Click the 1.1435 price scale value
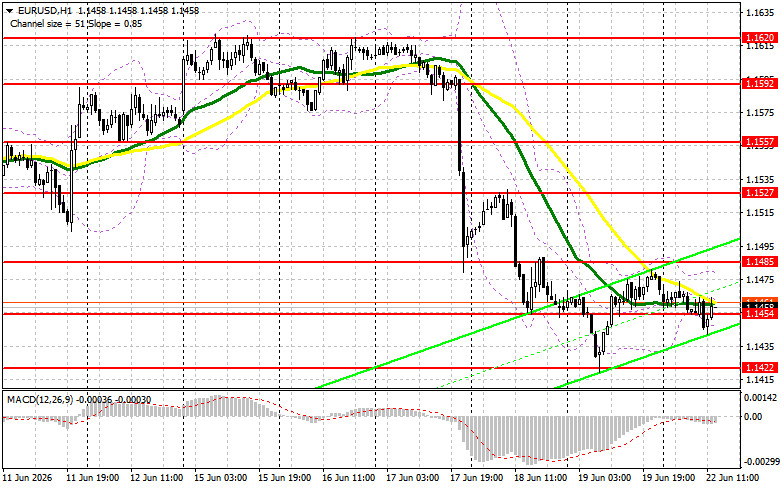781x489 pixels. pyautogui.click(x=761, y=347)
